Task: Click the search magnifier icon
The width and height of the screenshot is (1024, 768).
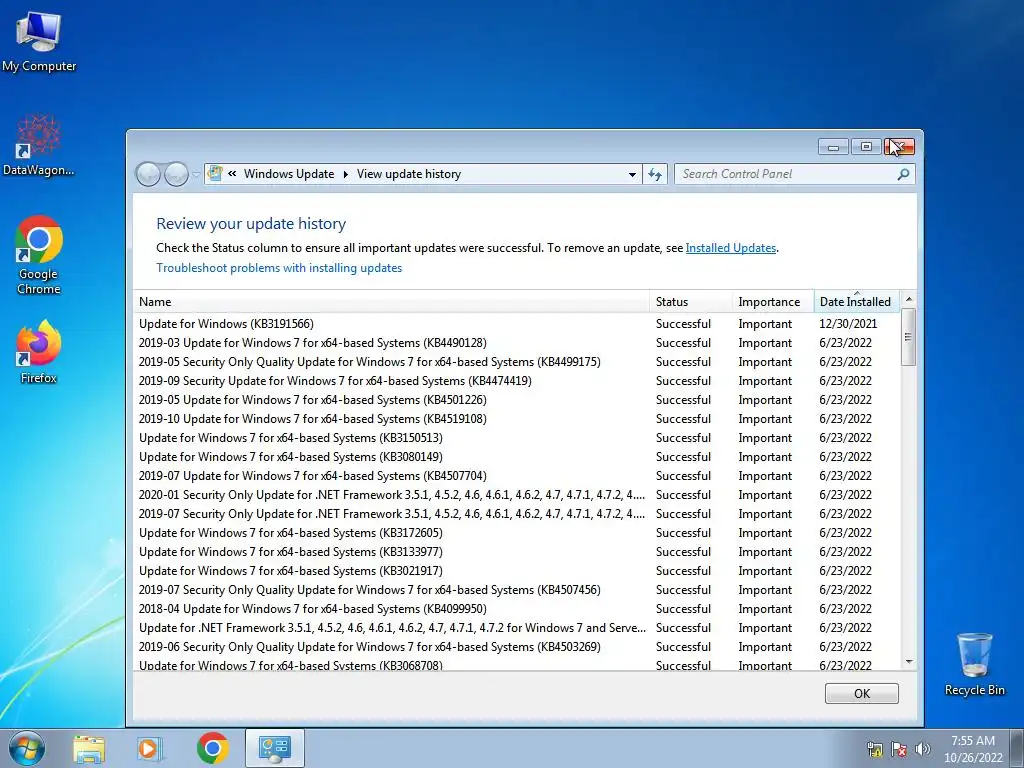Action: click(x=903, y=174)
